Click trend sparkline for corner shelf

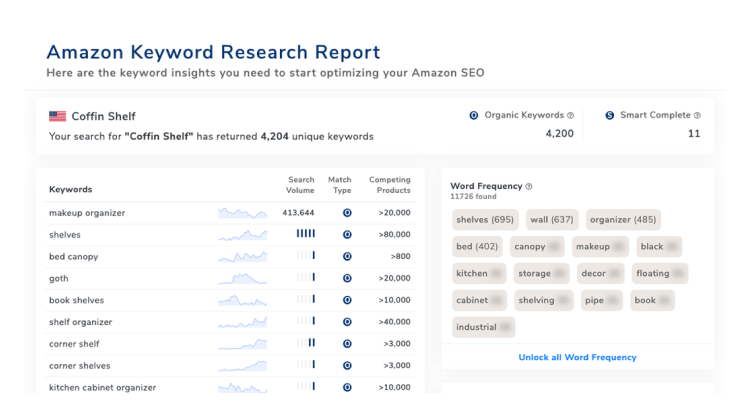pyautogui.click(x=243, y=344)
